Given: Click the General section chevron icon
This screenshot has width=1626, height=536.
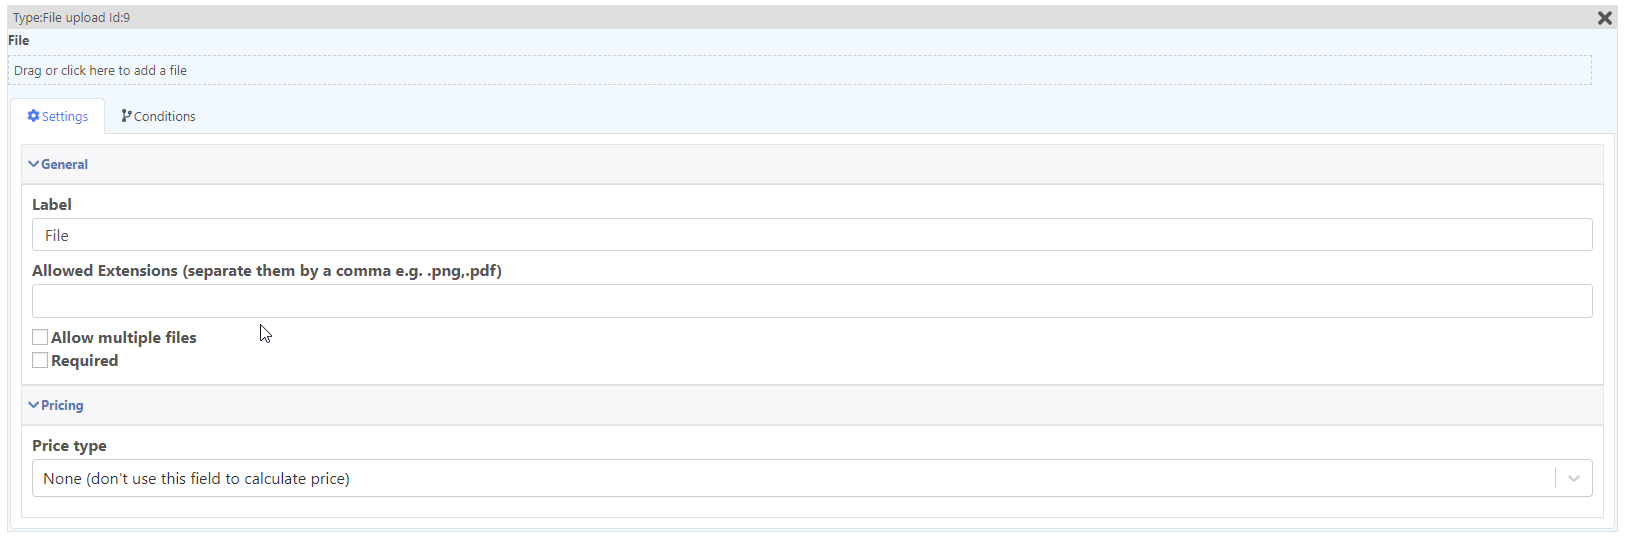Looking at the screenshot, I should [34, 164].
